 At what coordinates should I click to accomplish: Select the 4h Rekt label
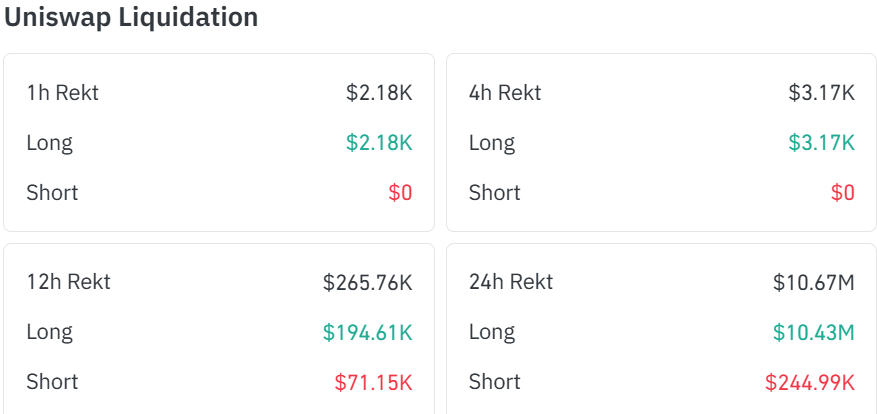click(x=505, y=93)
